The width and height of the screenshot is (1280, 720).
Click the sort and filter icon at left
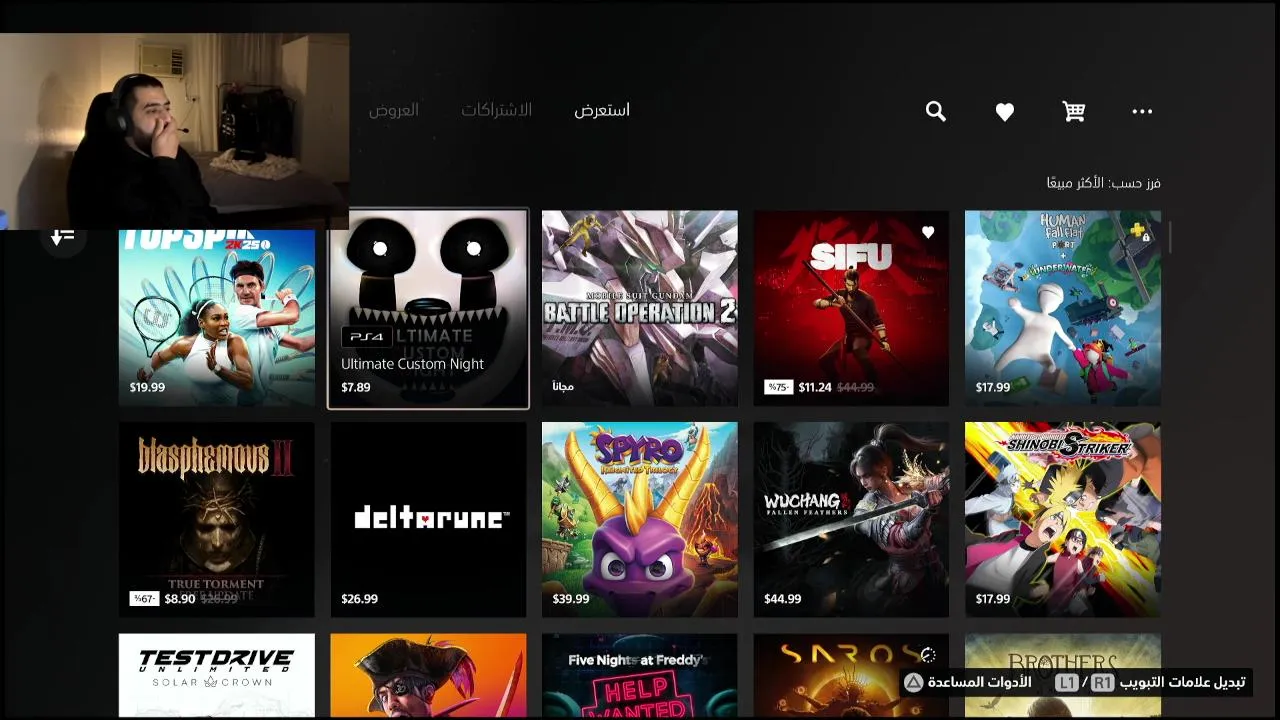click(63, 236)
